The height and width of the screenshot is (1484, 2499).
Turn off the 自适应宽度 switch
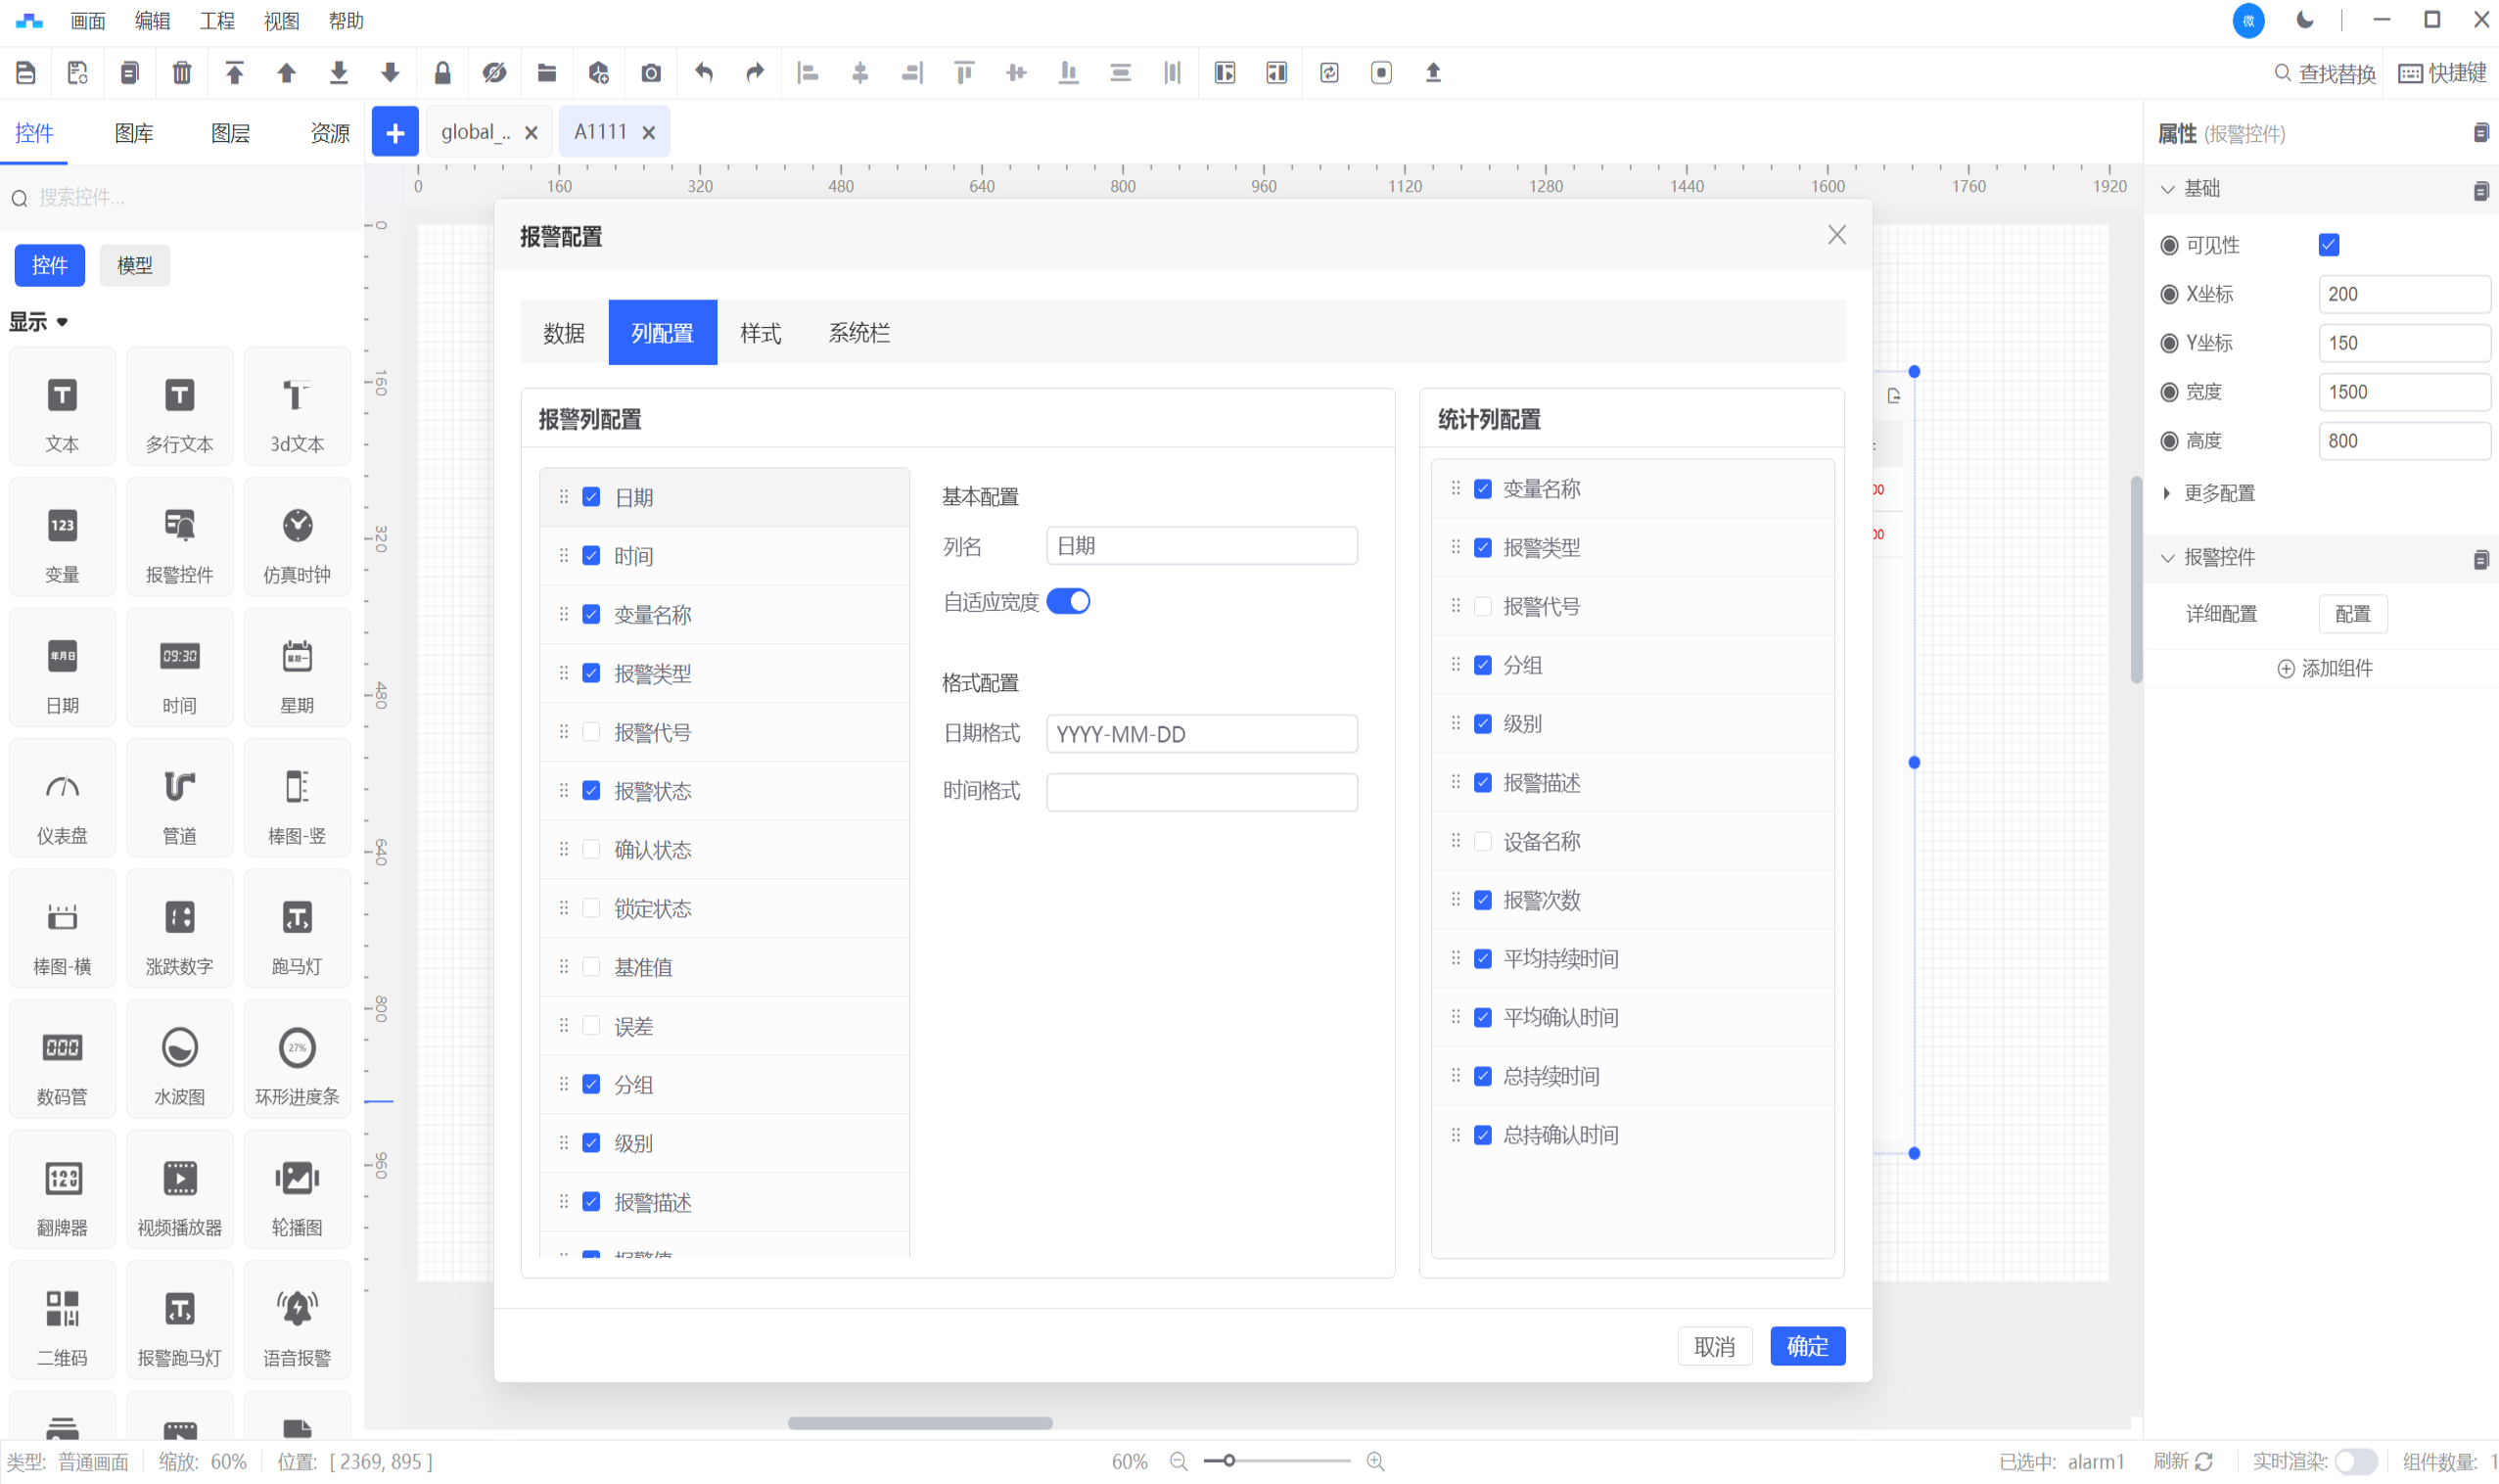pos(1068,601)
